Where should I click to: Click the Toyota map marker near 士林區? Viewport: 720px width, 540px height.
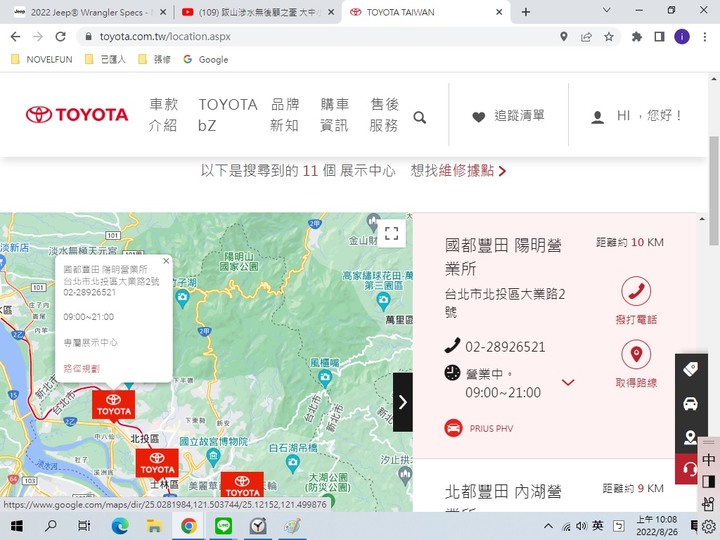pos(157,464)
